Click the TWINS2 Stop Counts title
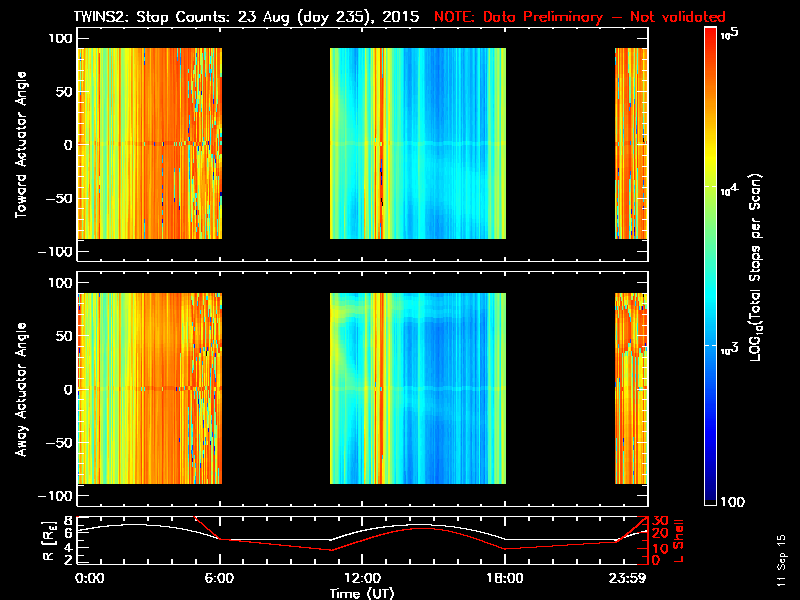The width and height of the screenshot is (800, 600). [x=246, y=17]
